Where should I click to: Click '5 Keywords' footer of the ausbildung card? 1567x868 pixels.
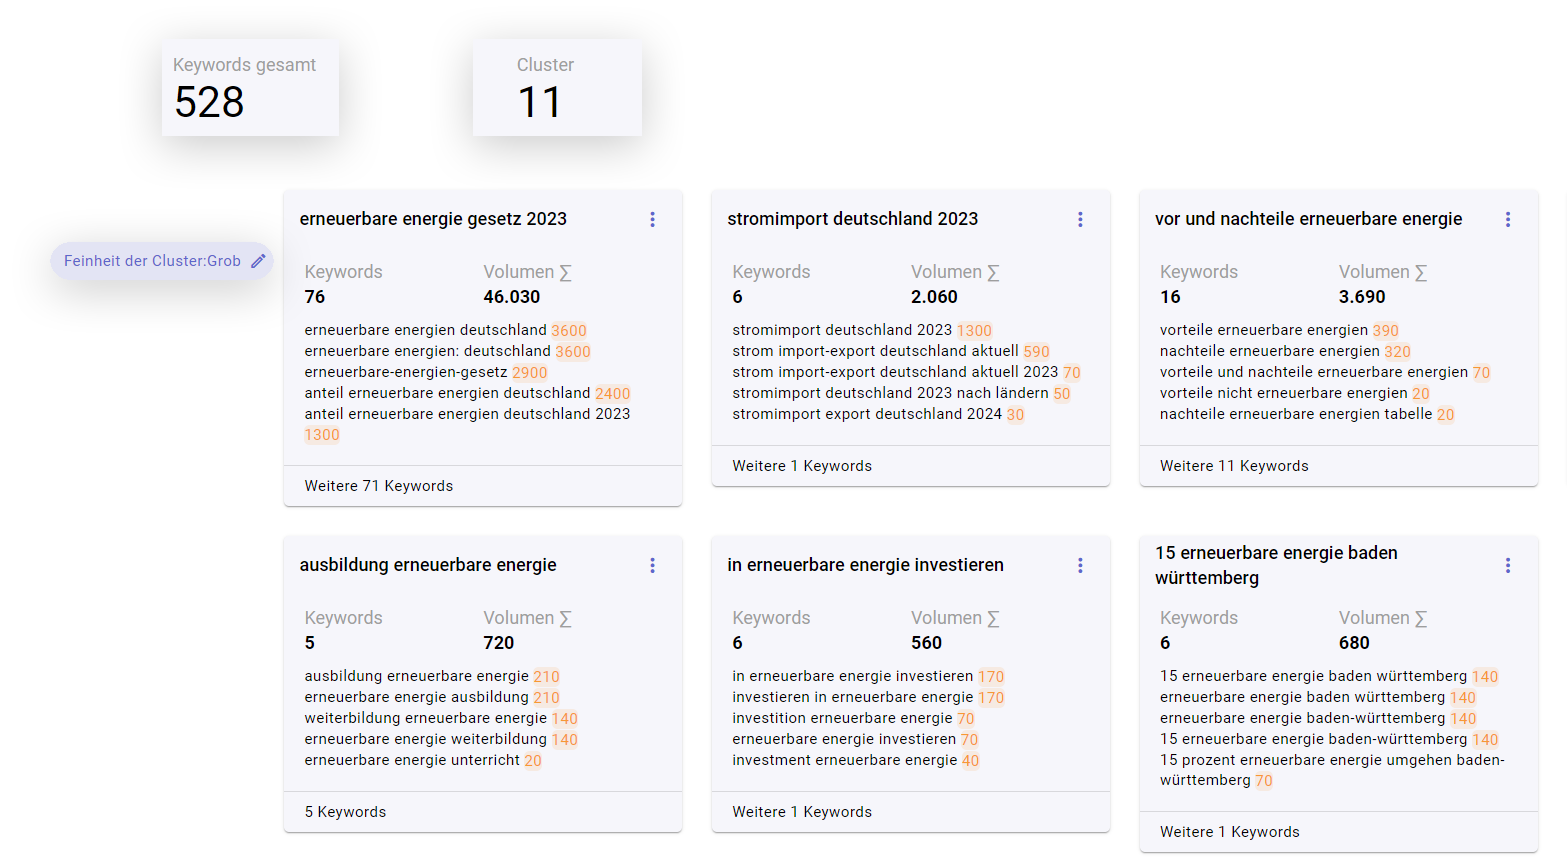point(345,812)
